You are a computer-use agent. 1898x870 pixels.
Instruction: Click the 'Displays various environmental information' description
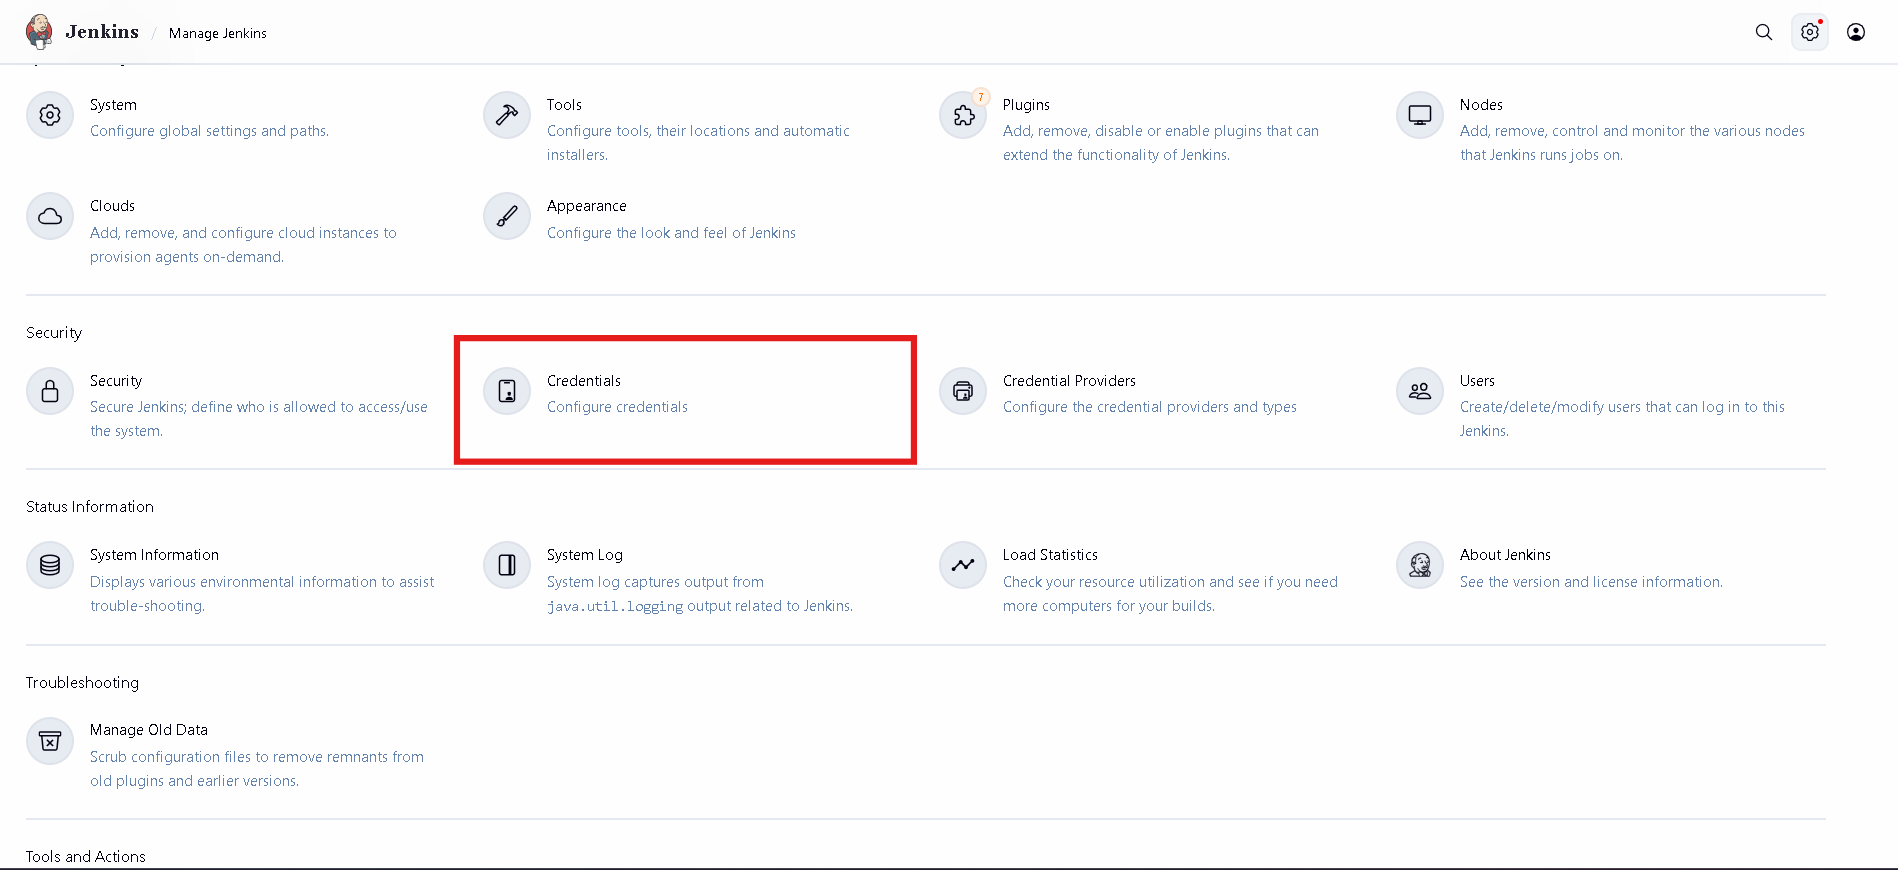point(262,594)
